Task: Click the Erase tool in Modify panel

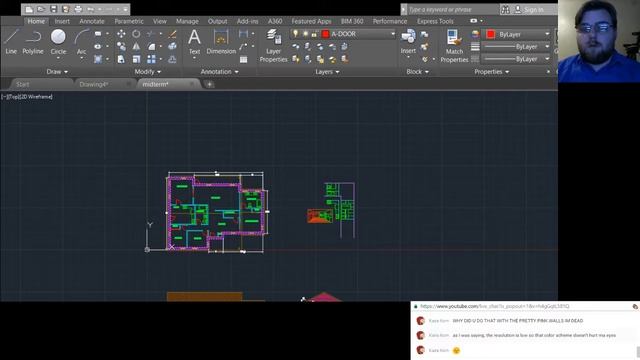Action: 172,34
